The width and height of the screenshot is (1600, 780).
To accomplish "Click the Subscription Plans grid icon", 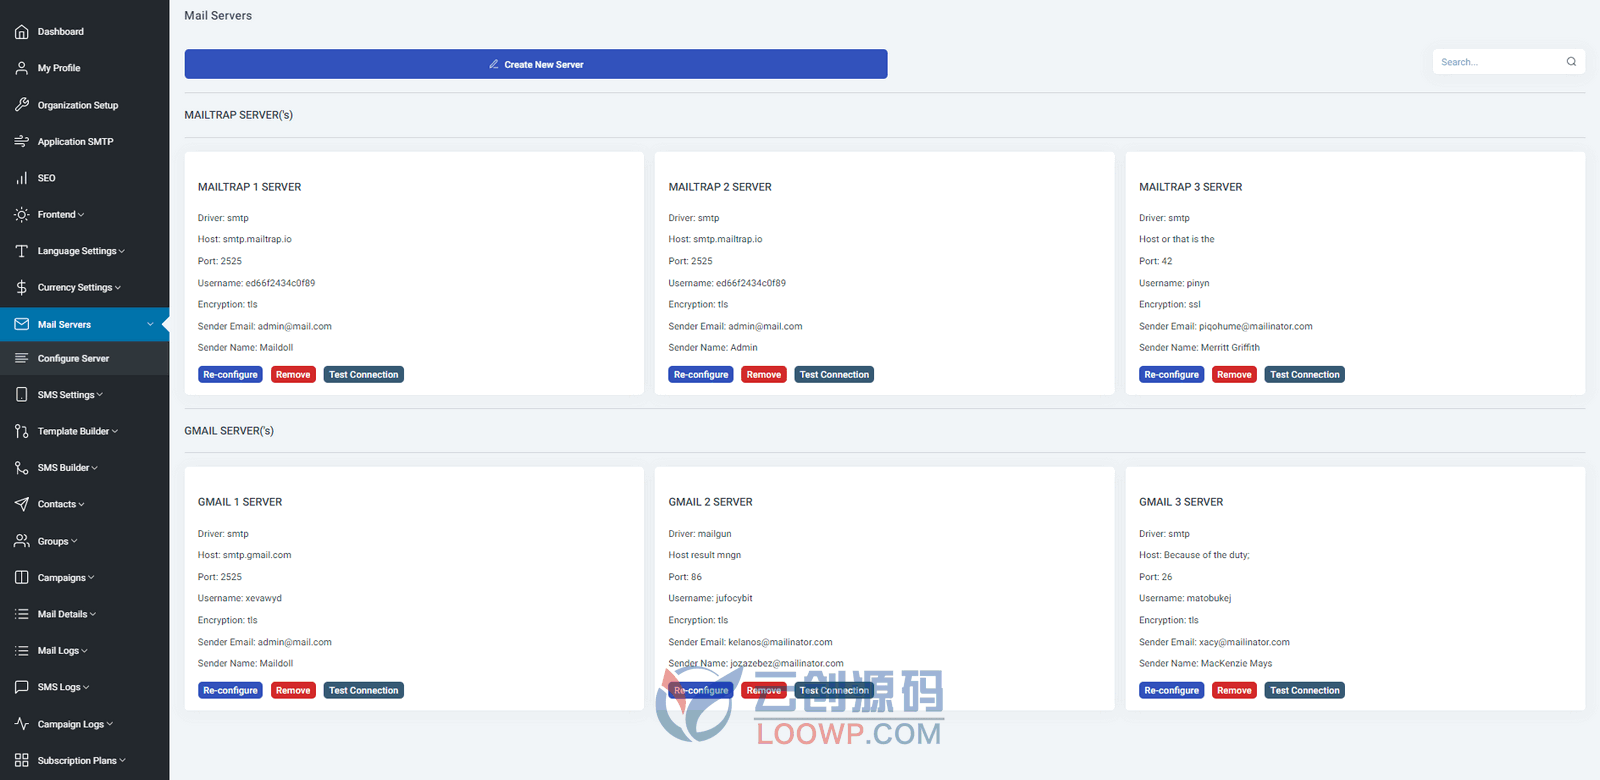I will click(21, 761).
